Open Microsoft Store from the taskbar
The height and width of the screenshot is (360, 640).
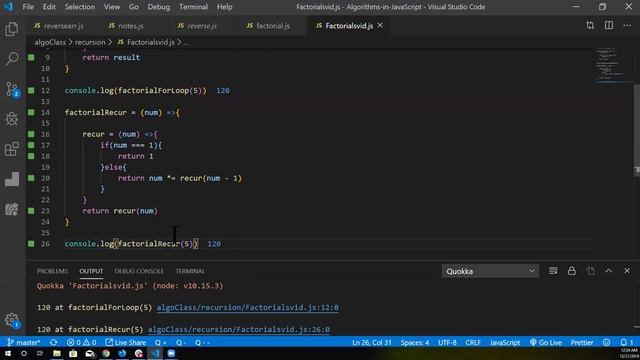coord(73,353)
